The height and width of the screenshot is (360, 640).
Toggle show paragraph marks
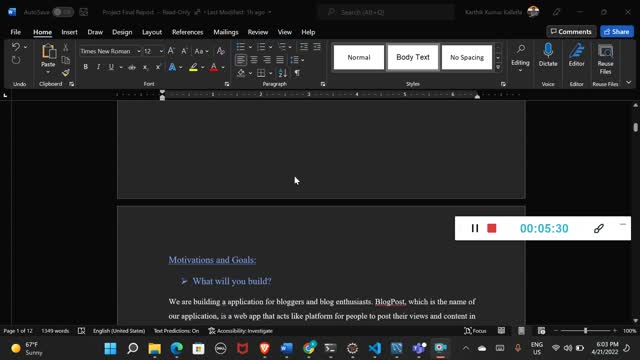tap(297, 73)
